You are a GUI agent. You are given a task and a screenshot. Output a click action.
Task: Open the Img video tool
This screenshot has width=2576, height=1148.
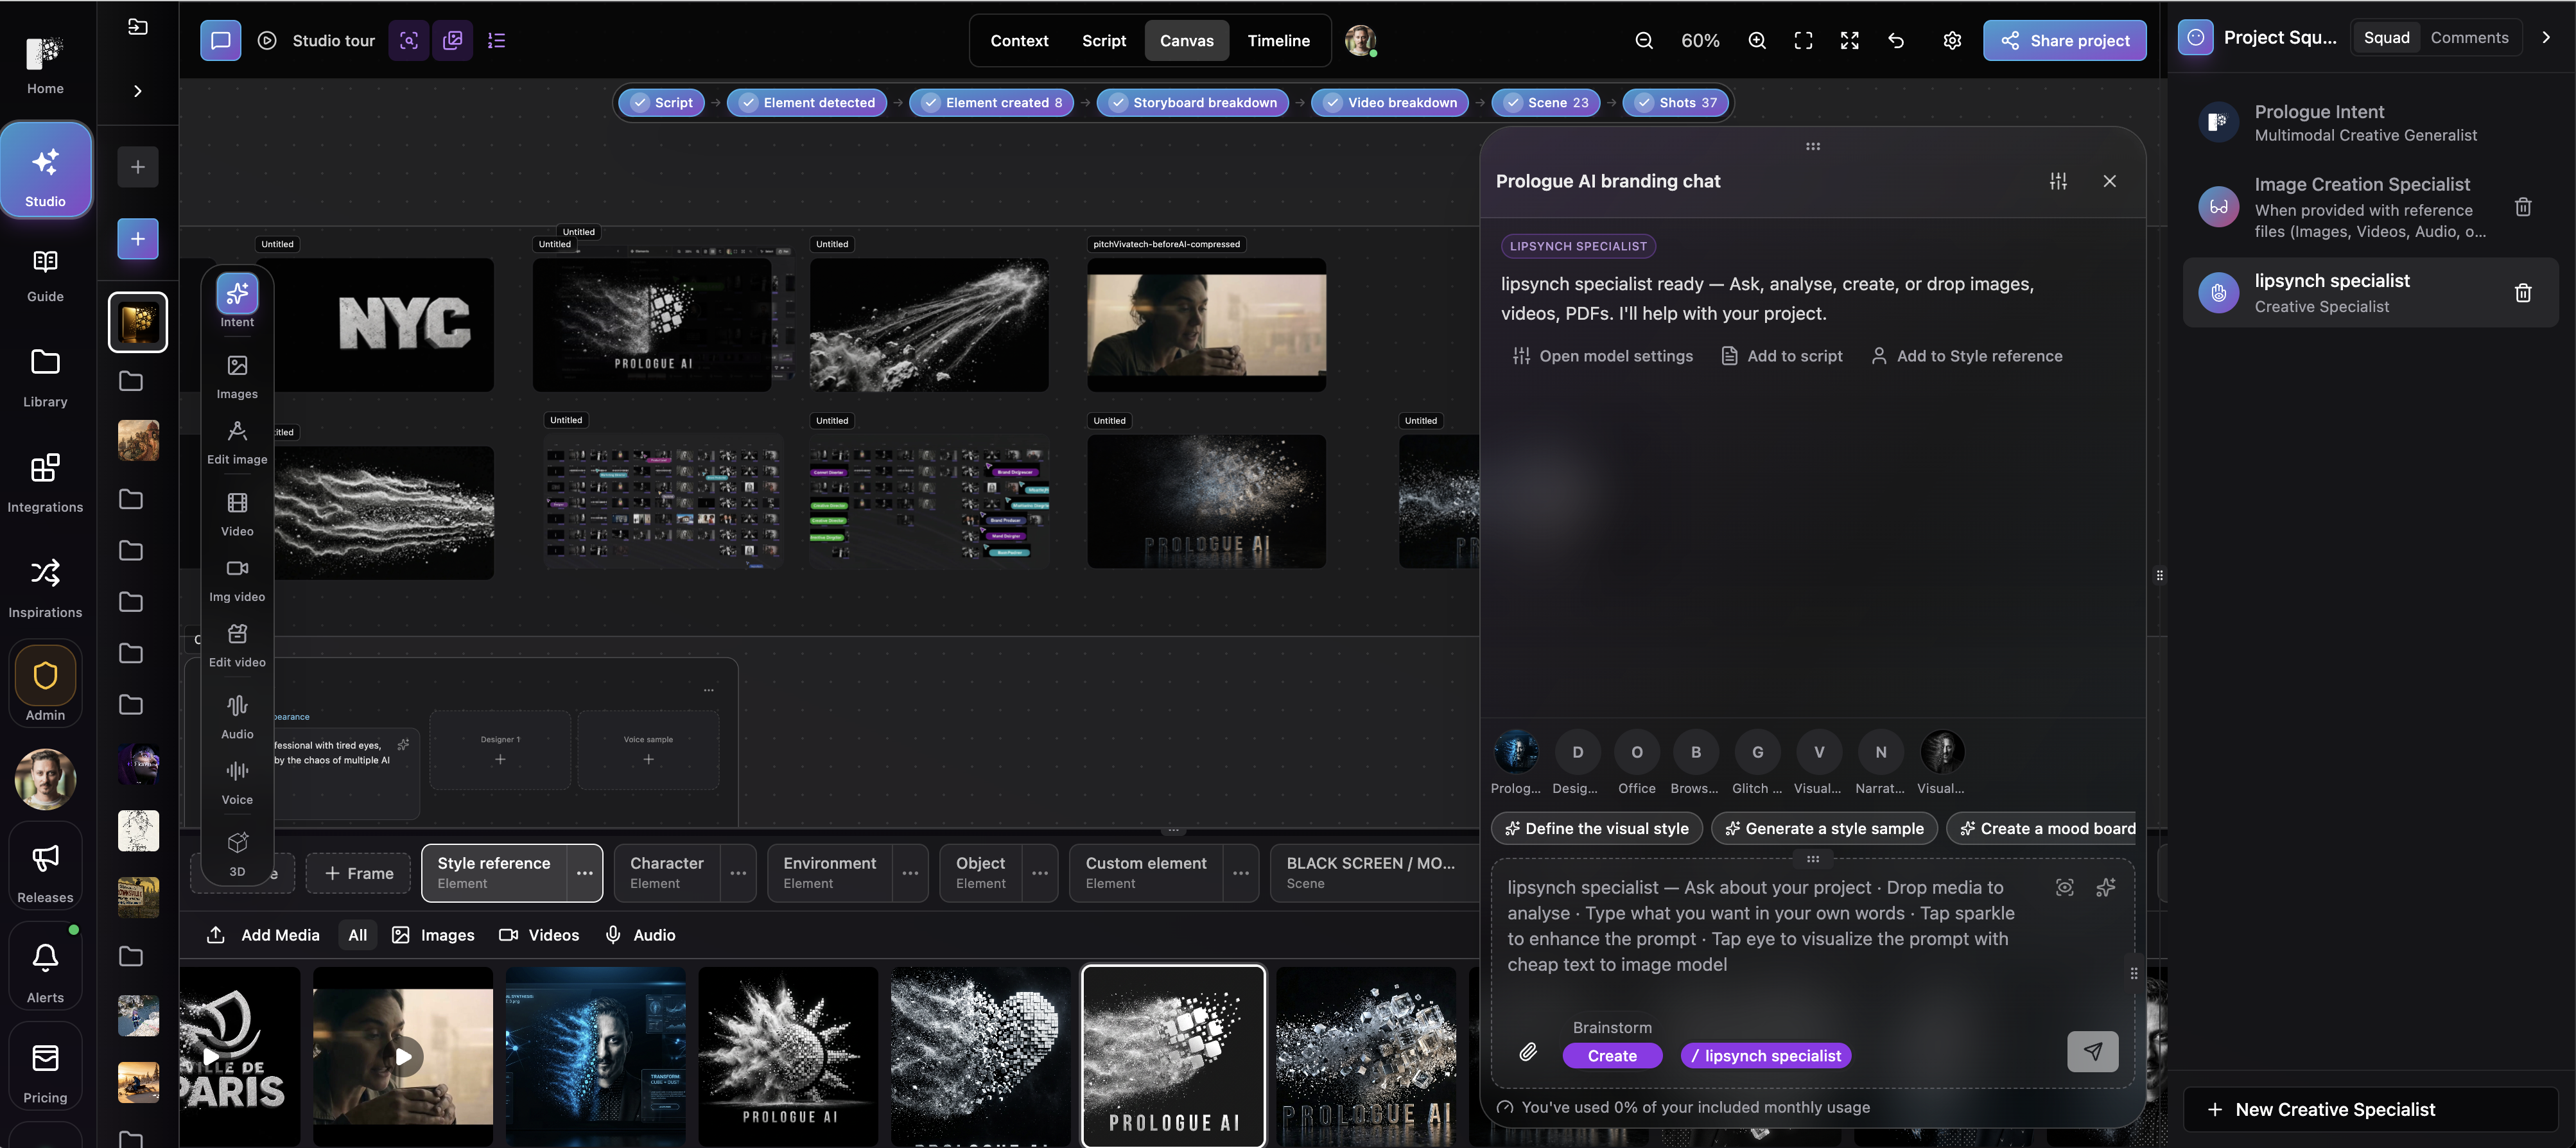coord(237,580)
